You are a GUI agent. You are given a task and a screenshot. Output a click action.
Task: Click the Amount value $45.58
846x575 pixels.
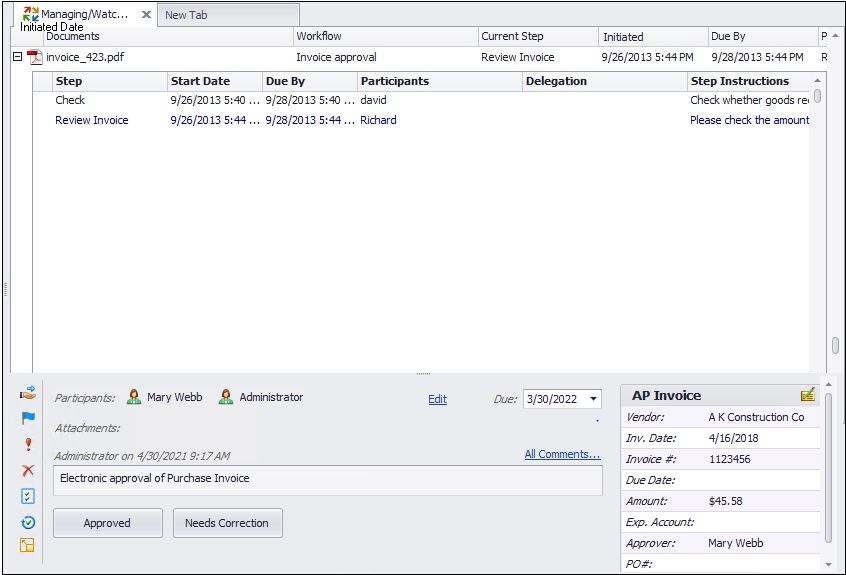click(725, 501)
